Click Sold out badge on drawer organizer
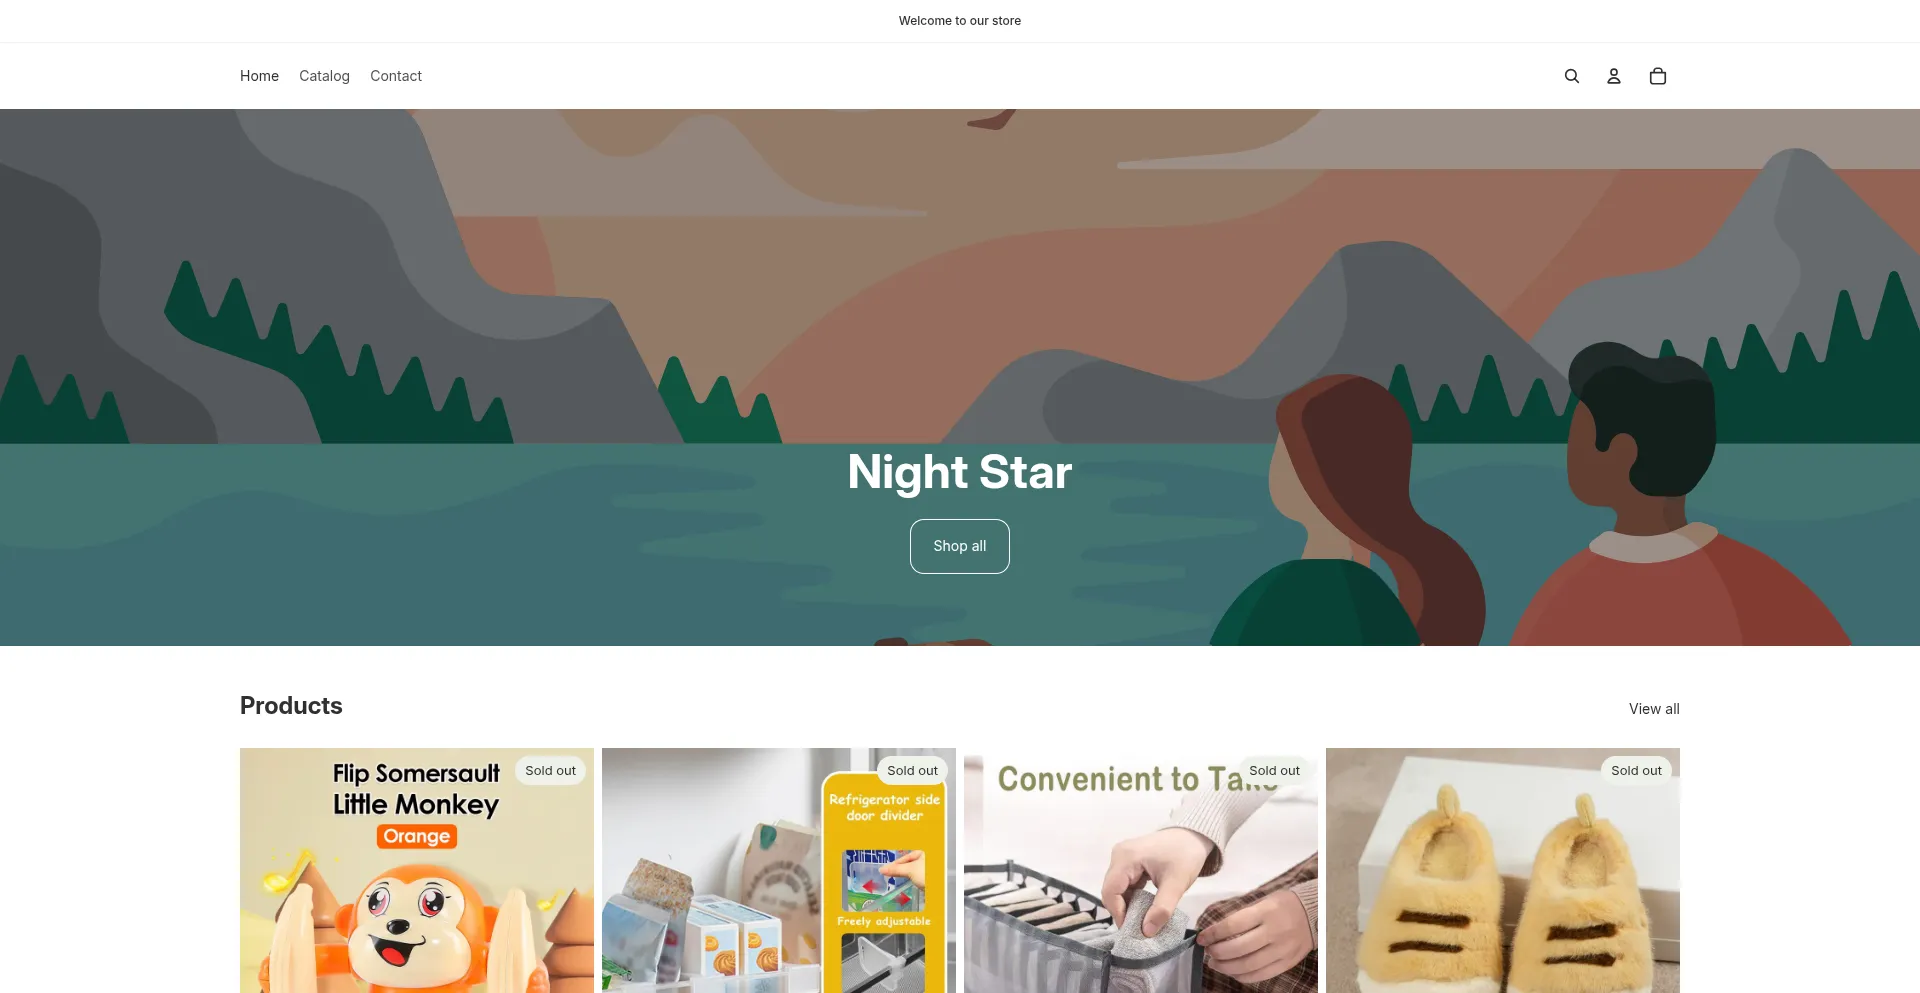The width and height of the screenshot is (1920, 993). tap(1274, 771)
